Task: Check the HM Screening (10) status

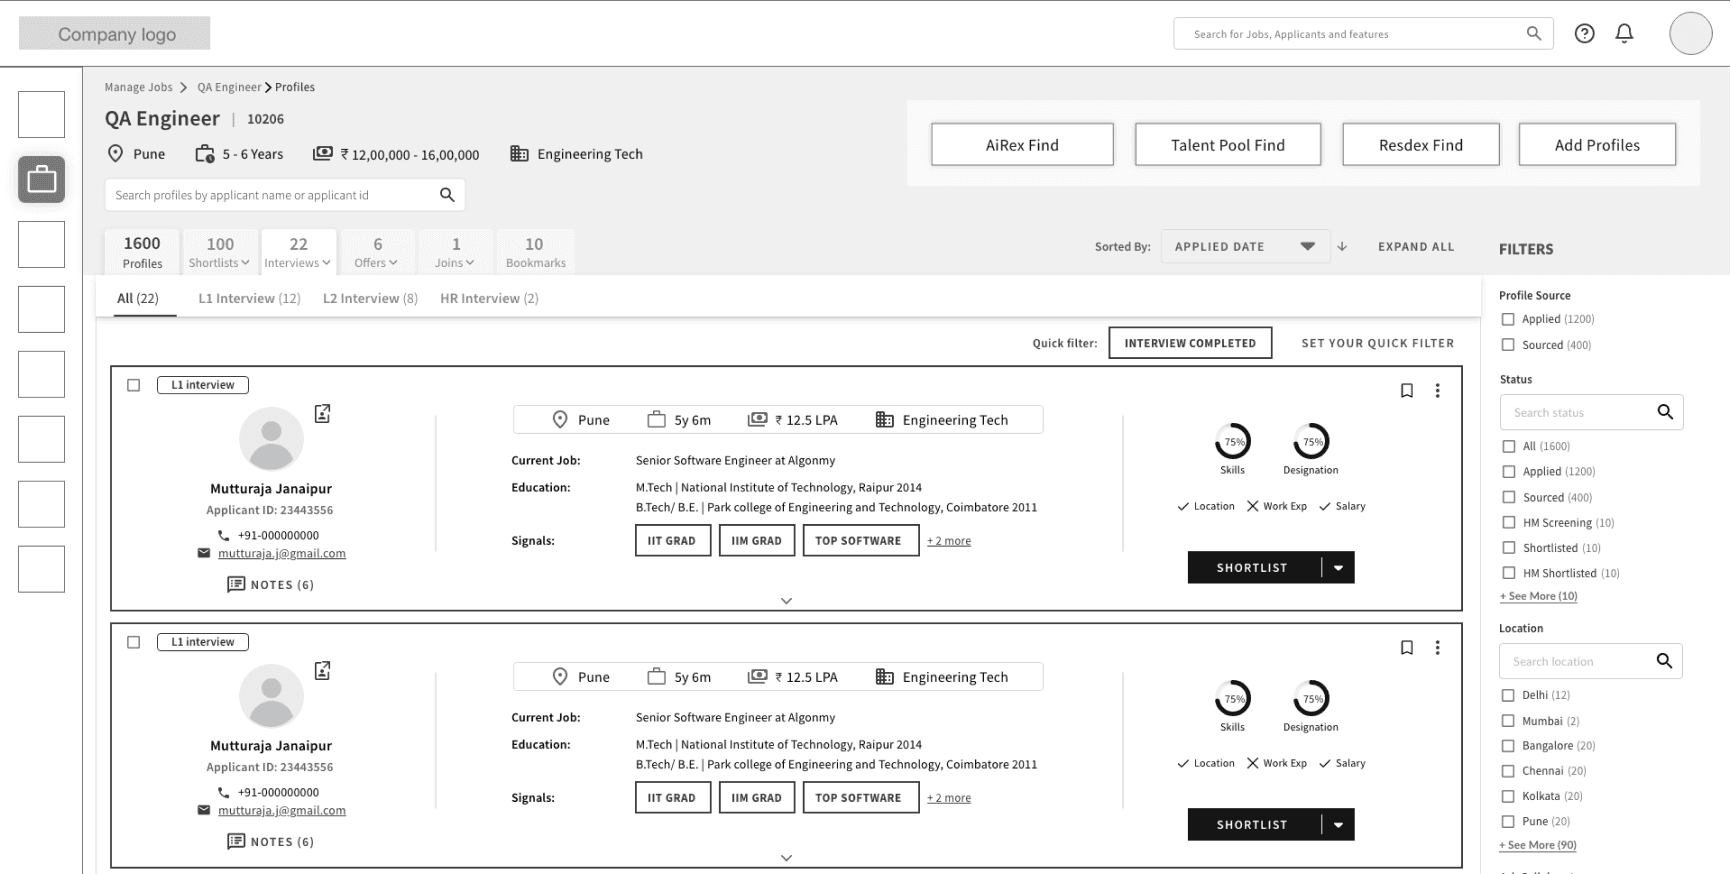Action: [x=1509, y=522]
